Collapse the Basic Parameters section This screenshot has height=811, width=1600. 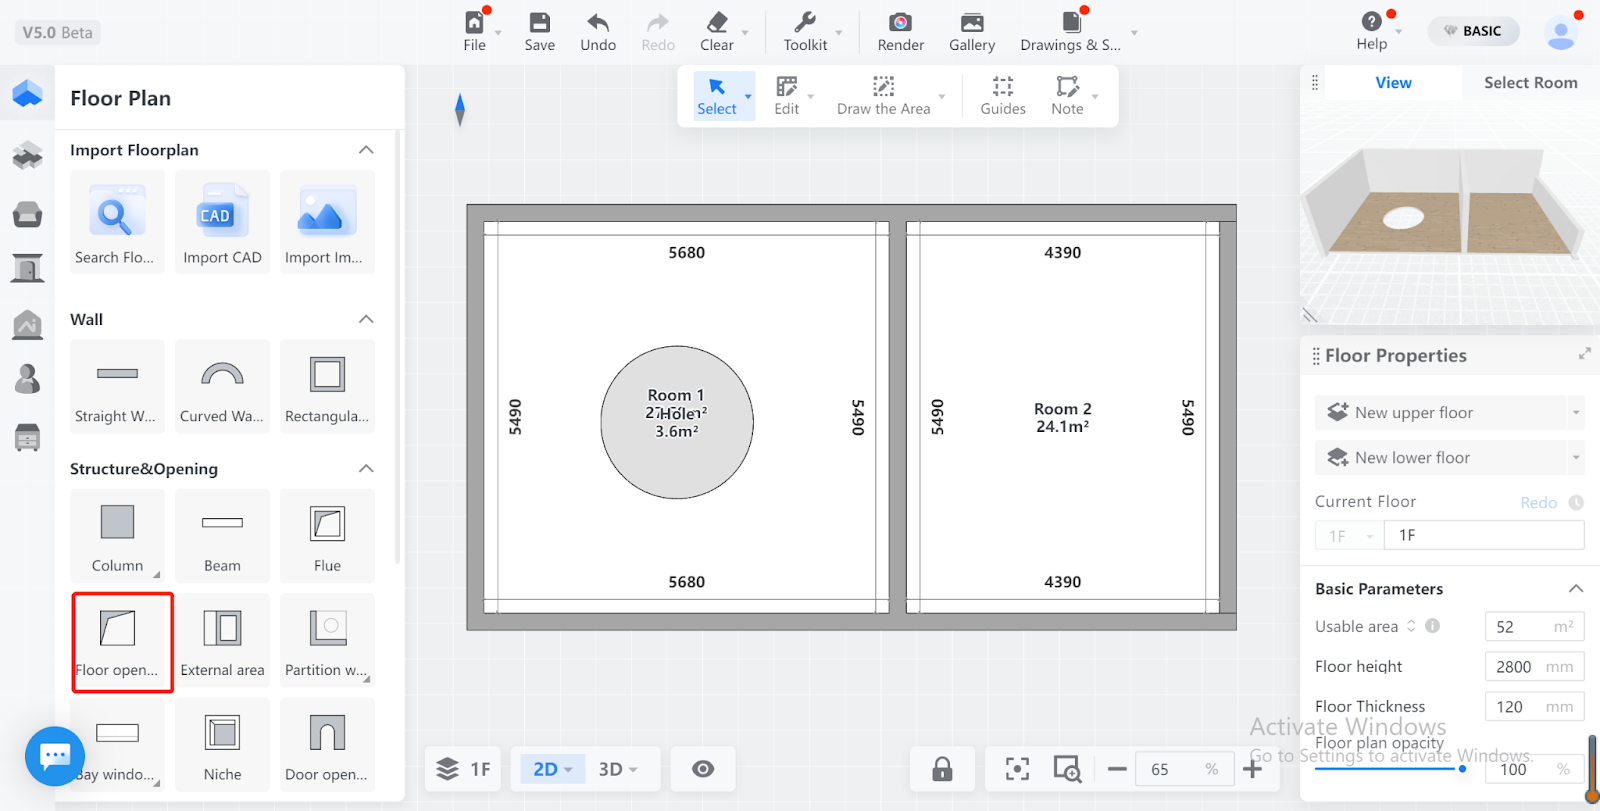pos(1575,589)
